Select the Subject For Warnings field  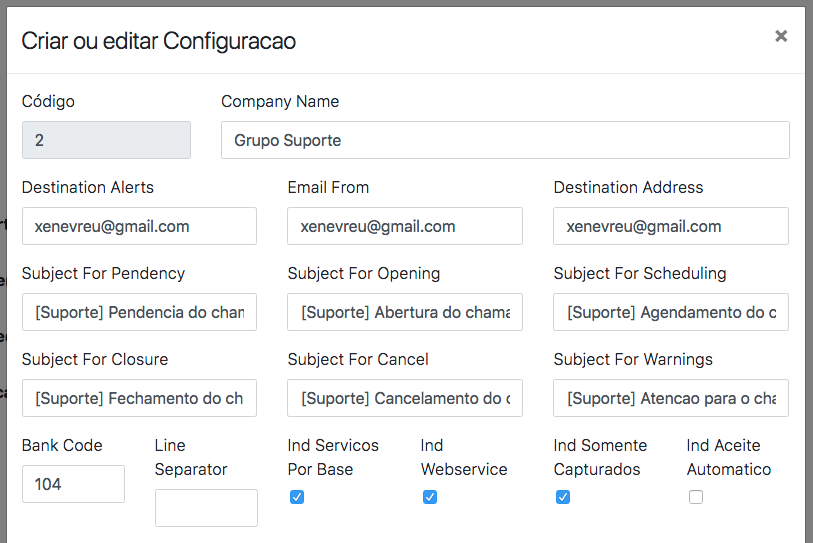tap(671, 398)
